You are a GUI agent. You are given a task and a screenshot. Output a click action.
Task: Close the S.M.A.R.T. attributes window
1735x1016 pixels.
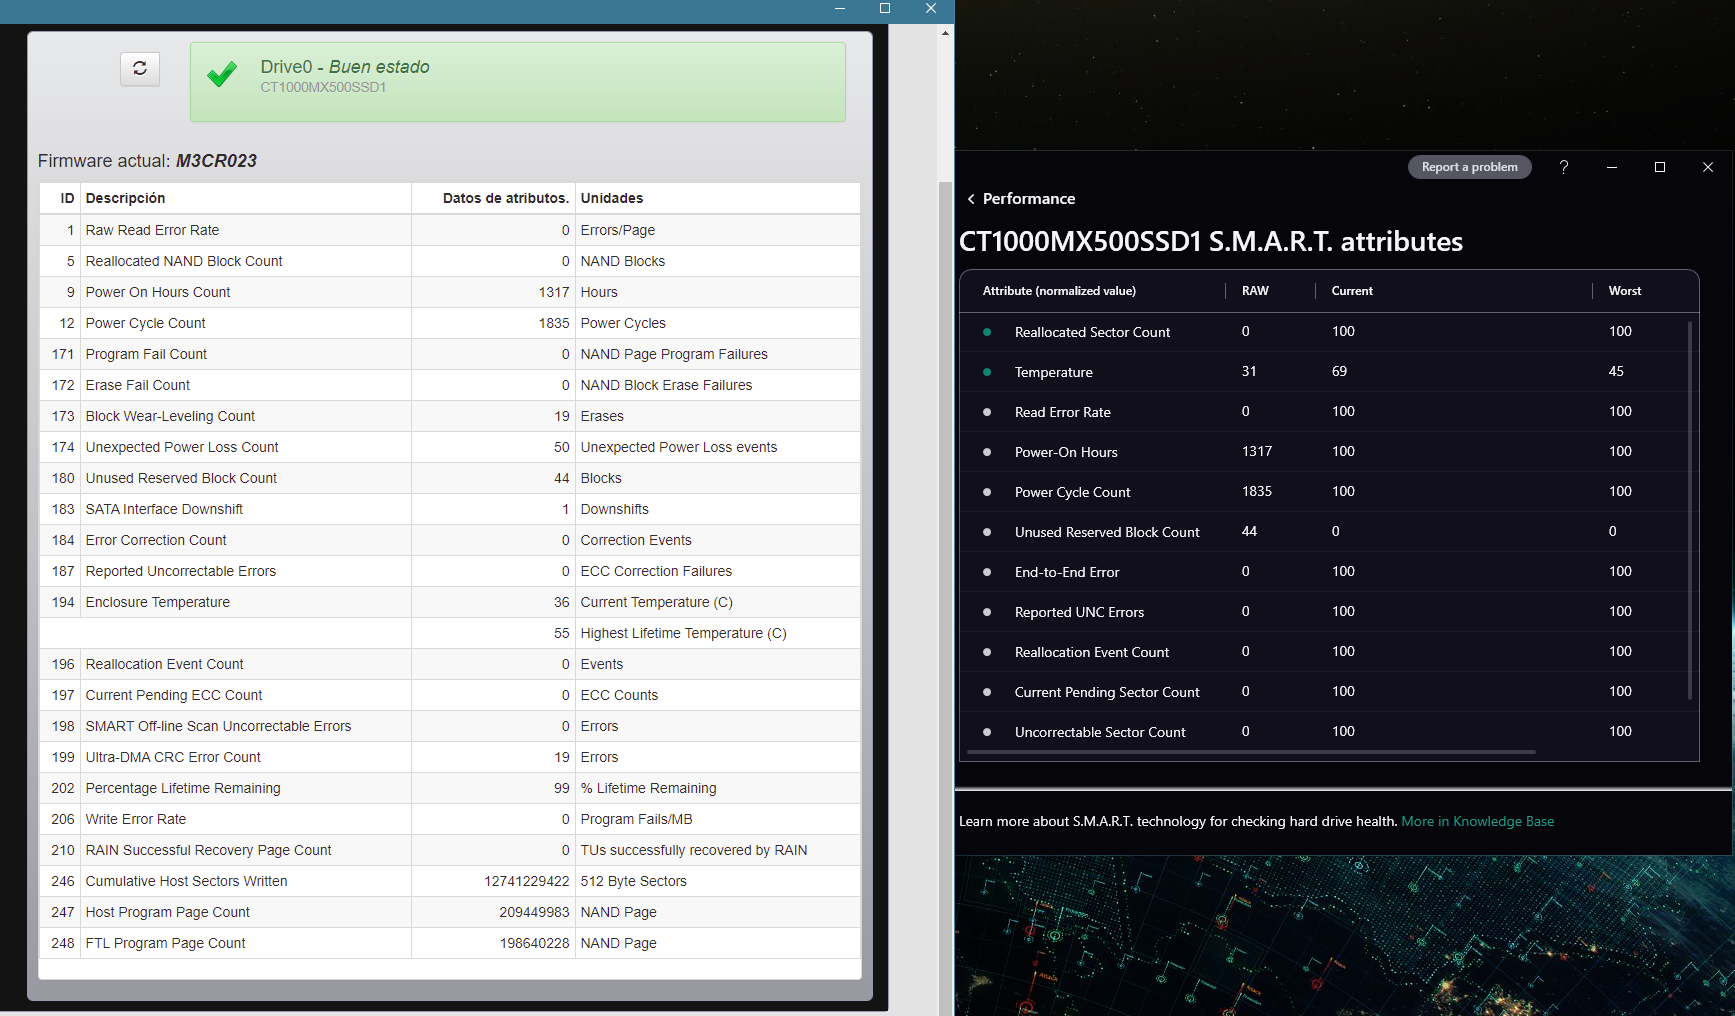pyautogui.click(x=1708, y=167)
